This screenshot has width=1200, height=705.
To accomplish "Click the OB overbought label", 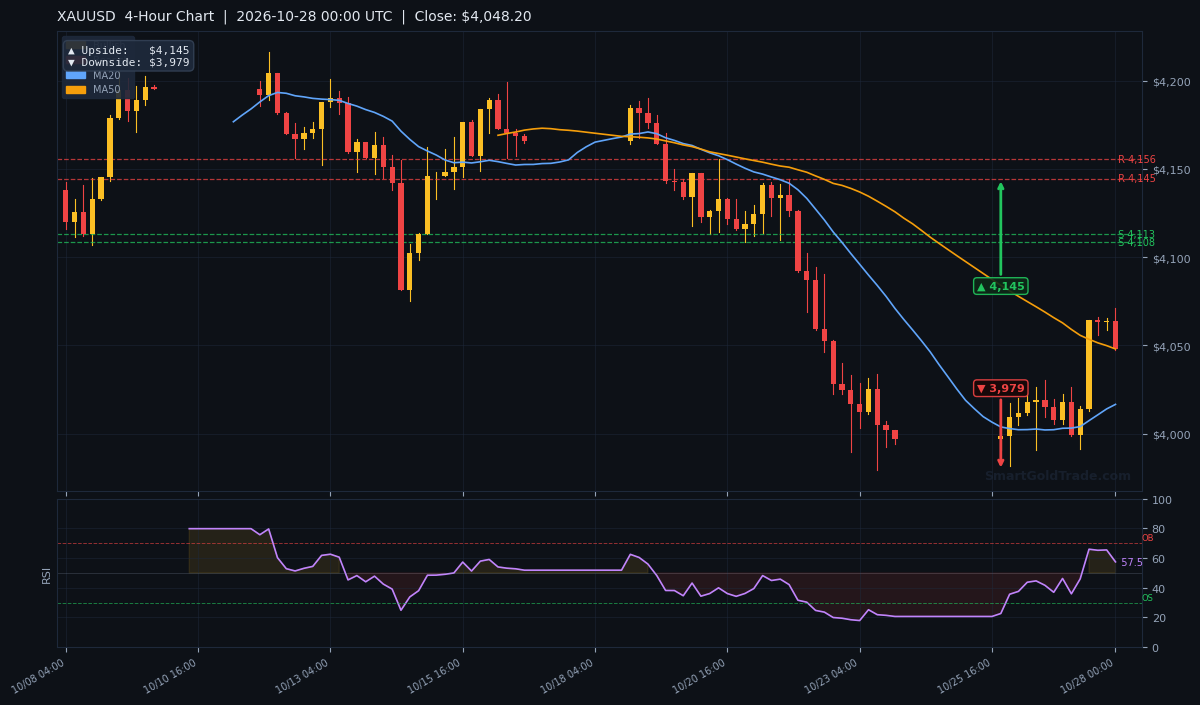I will coord(1147,538).
